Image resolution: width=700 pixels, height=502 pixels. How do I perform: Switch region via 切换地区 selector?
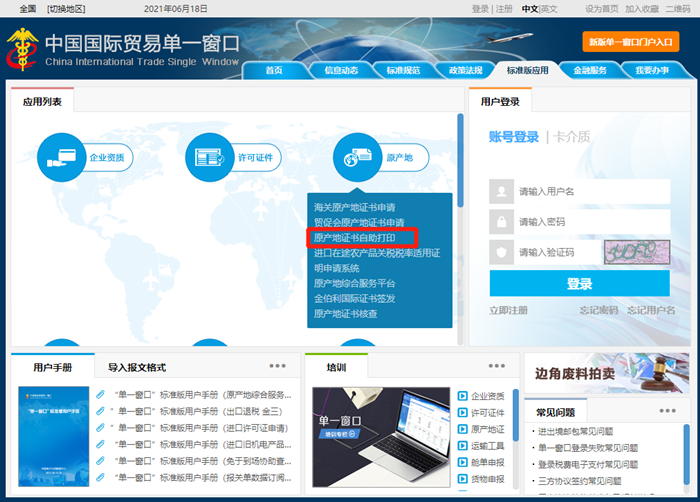[66, 8]
